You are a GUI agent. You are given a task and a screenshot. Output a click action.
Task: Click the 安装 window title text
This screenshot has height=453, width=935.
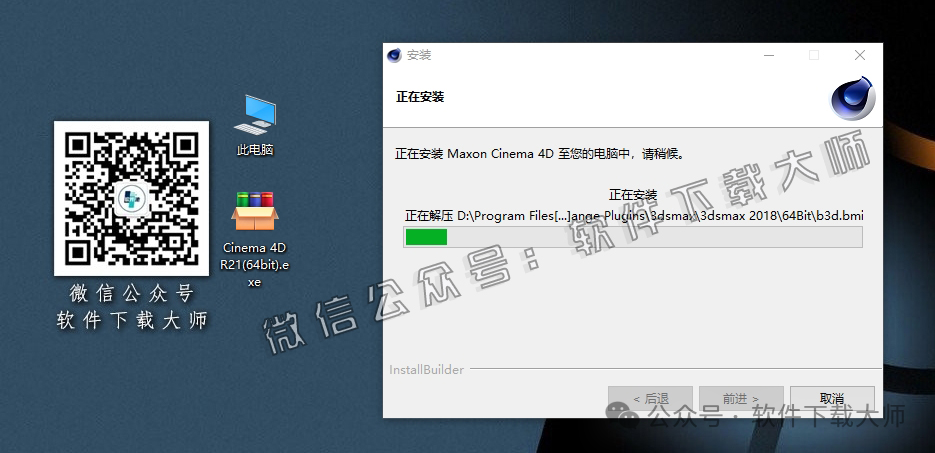(419, 55)
